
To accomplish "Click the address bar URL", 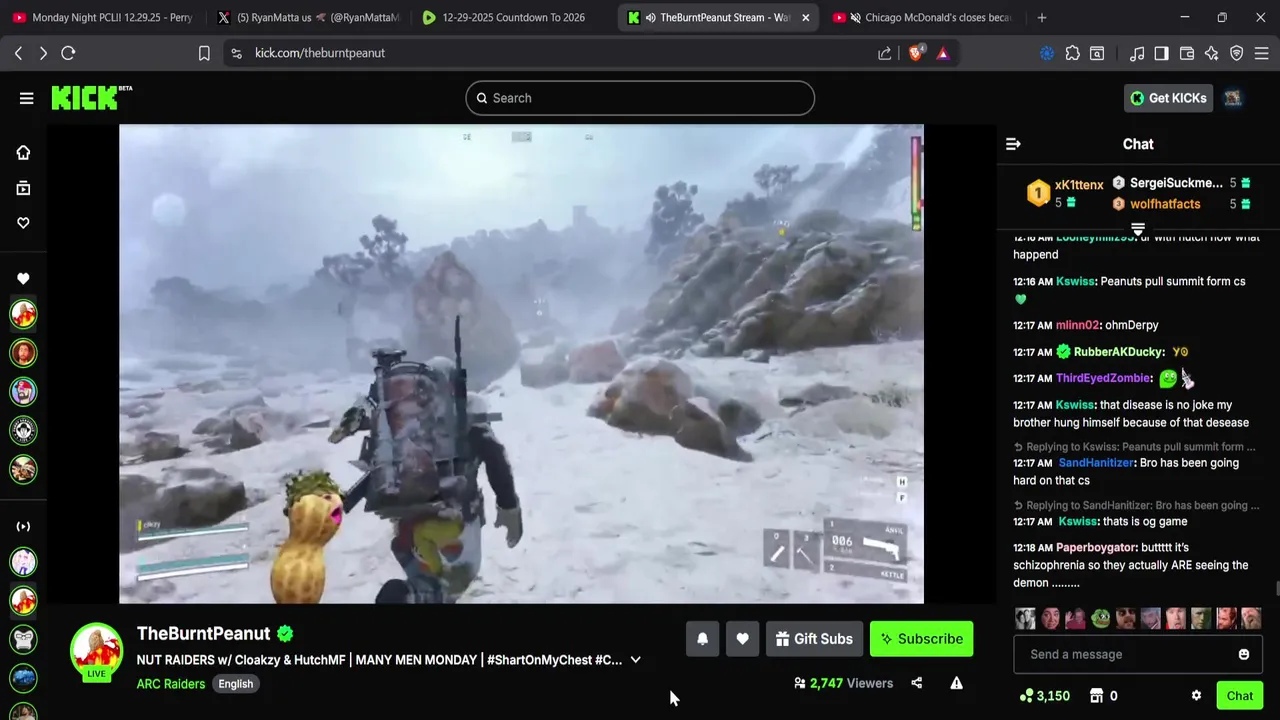I will point(320,53).
